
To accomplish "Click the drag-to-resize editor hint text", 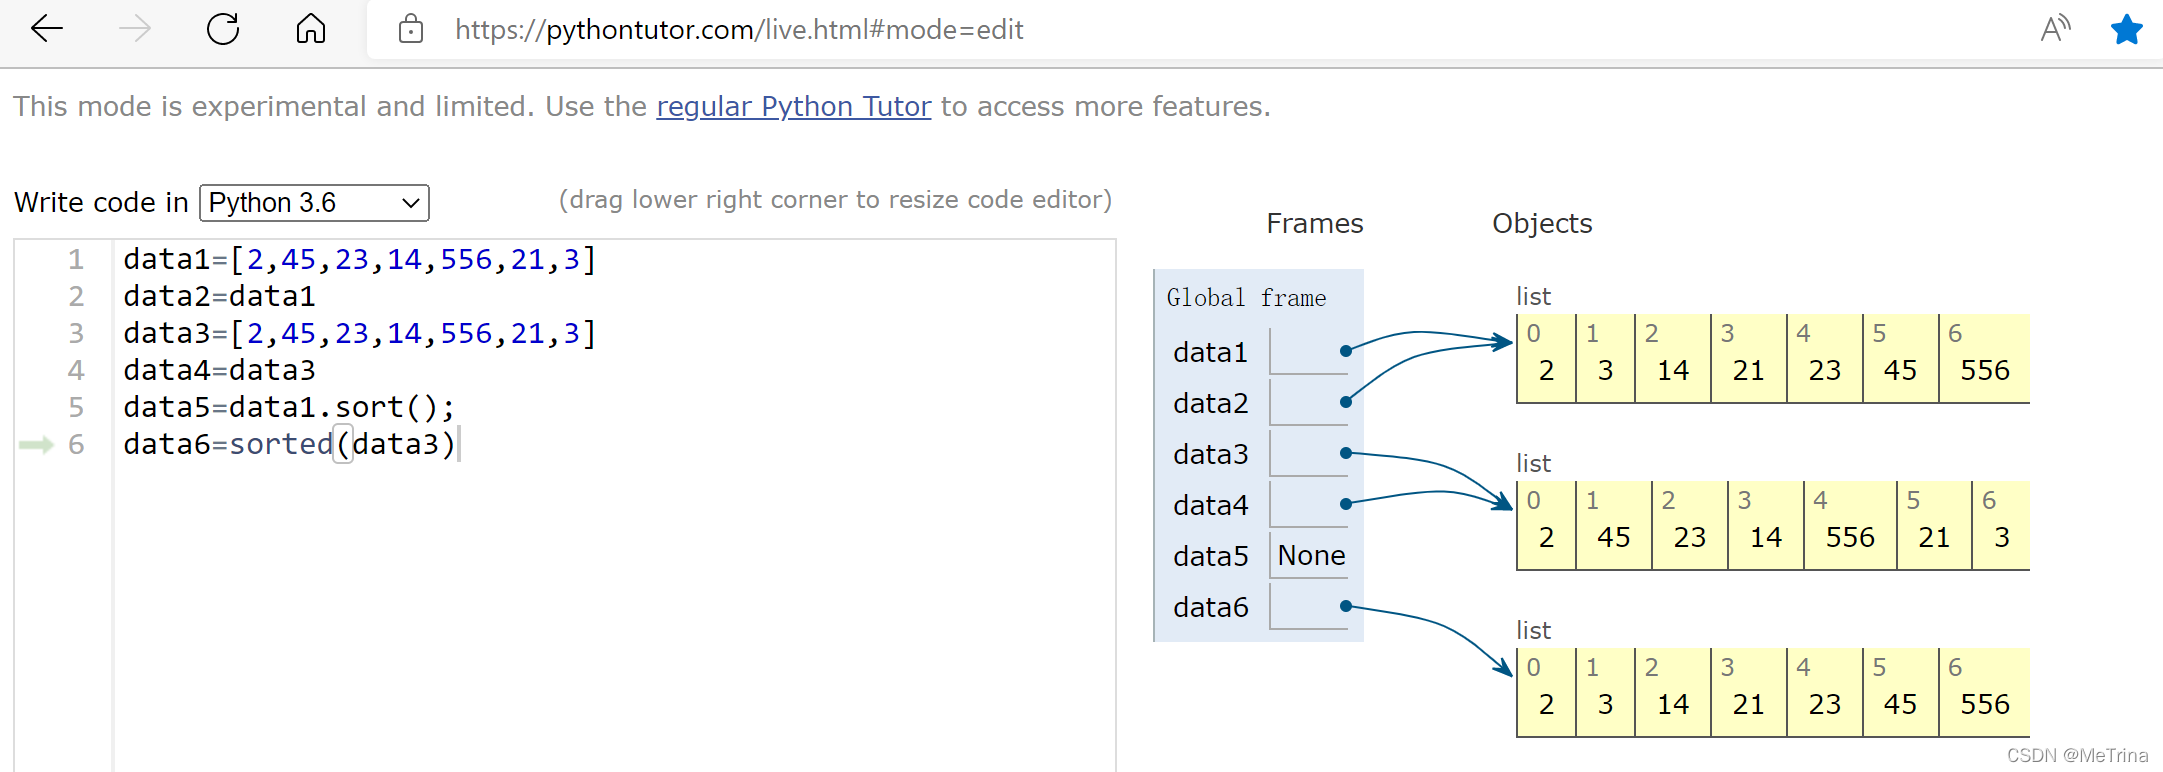I will tap(835, 200).
